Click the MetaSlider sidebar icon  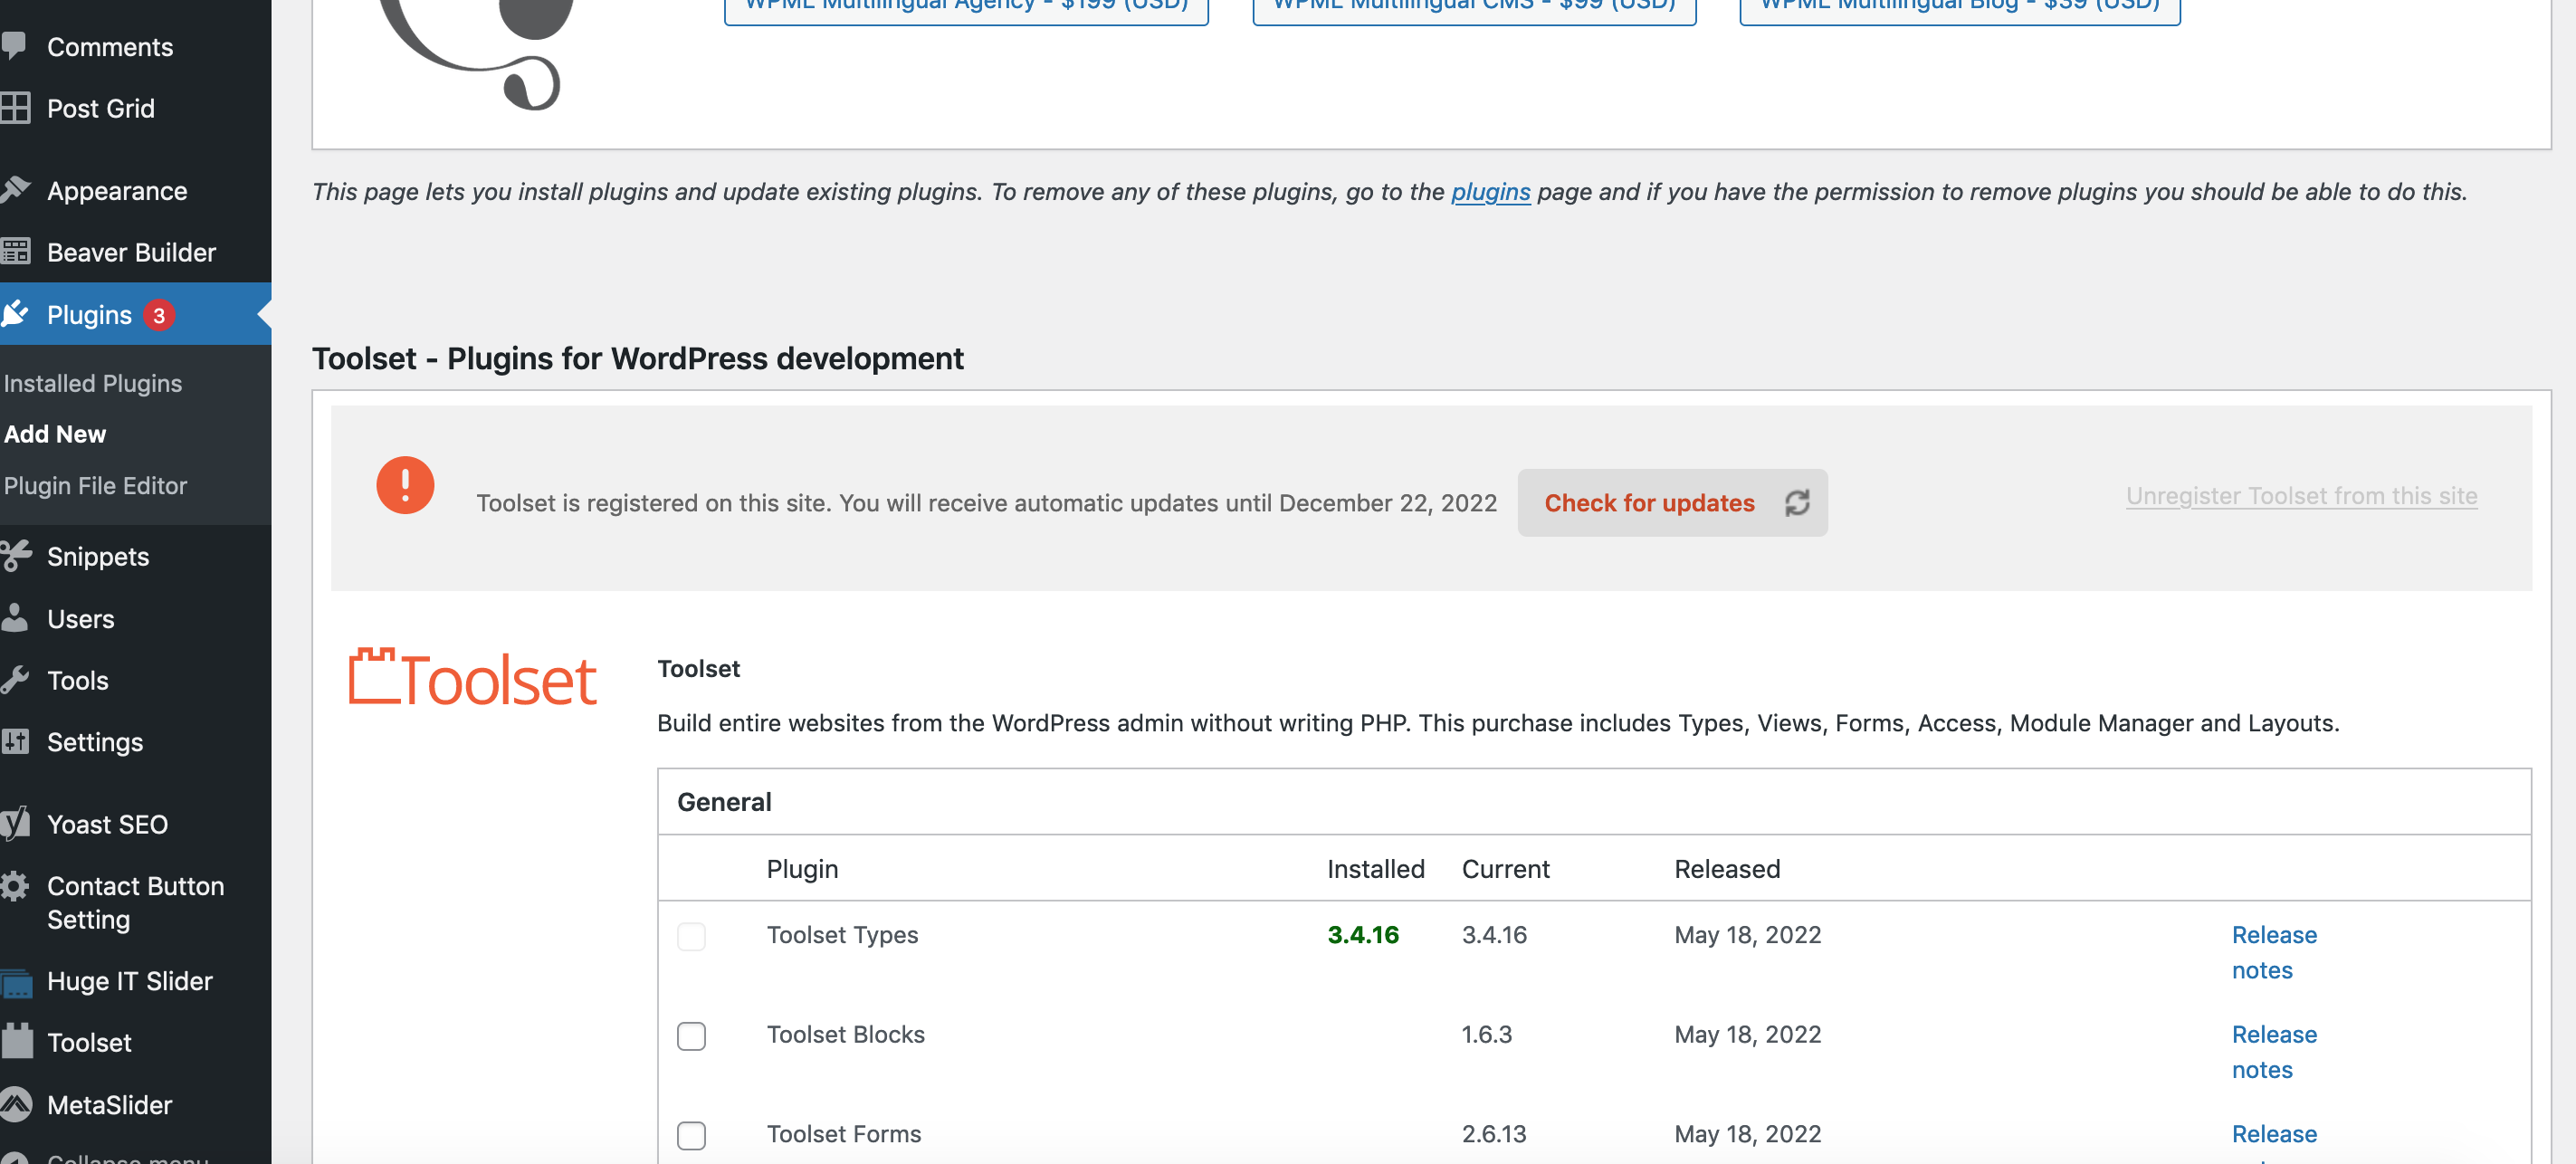coord(15,1104)
